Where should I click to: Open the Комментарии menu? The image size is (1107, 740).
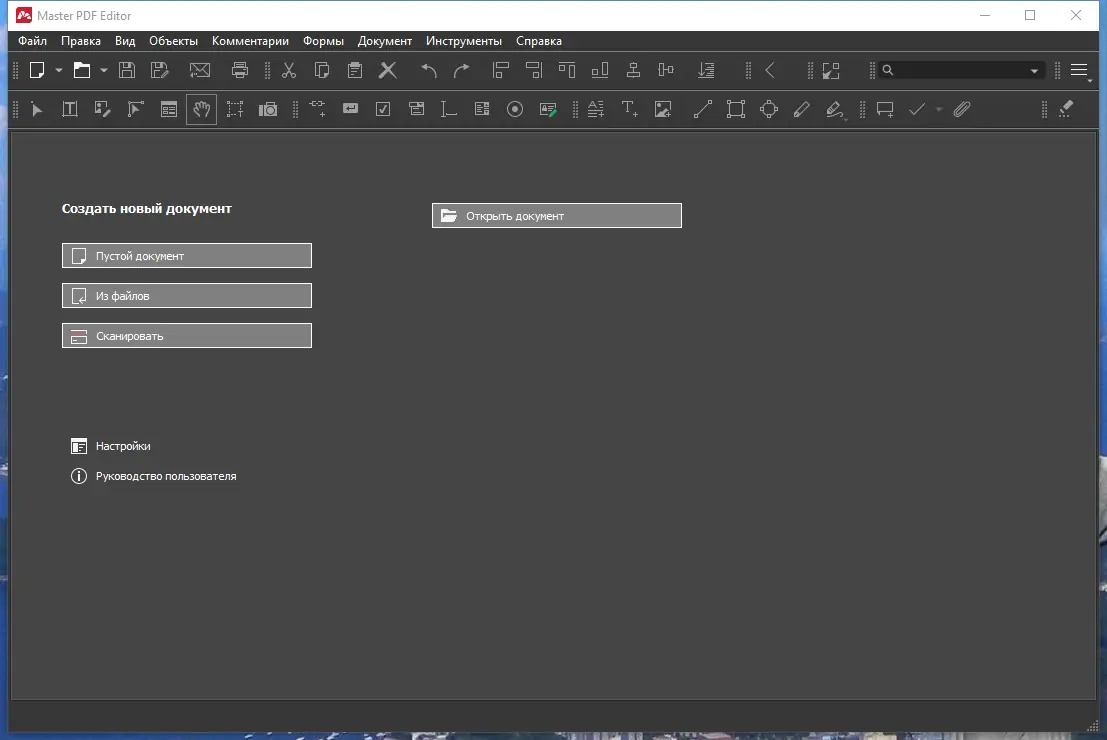coord(250,41)
